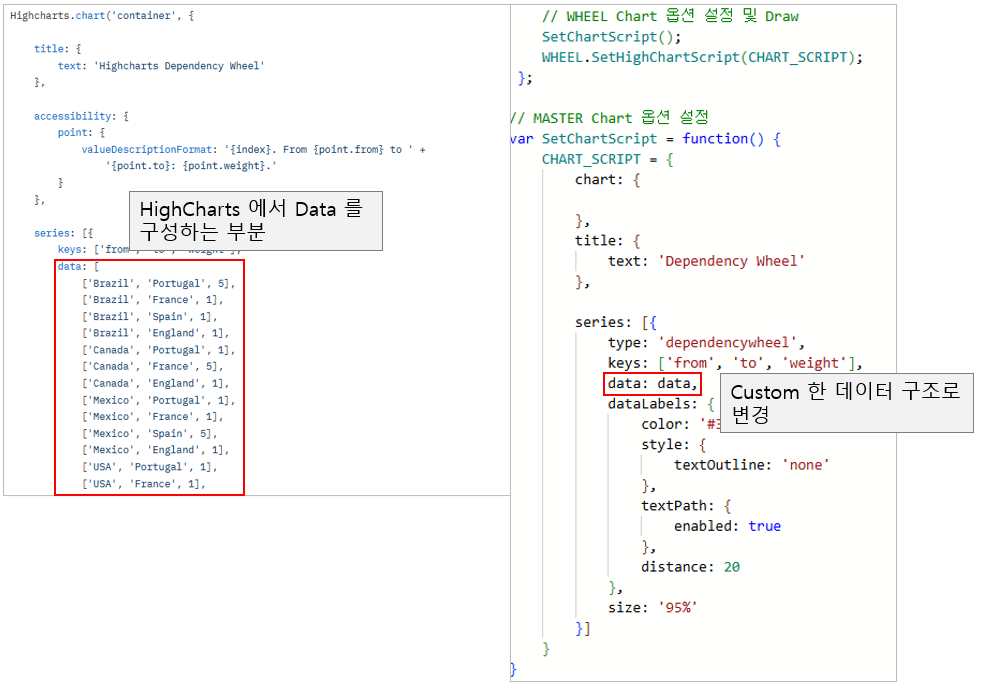The width and height of the screenshot is (981, 685).
Task: Click the WHEEL.SetHighChartScript(CHART_SCRIPT) line
Action: click(x=701, y=57)
